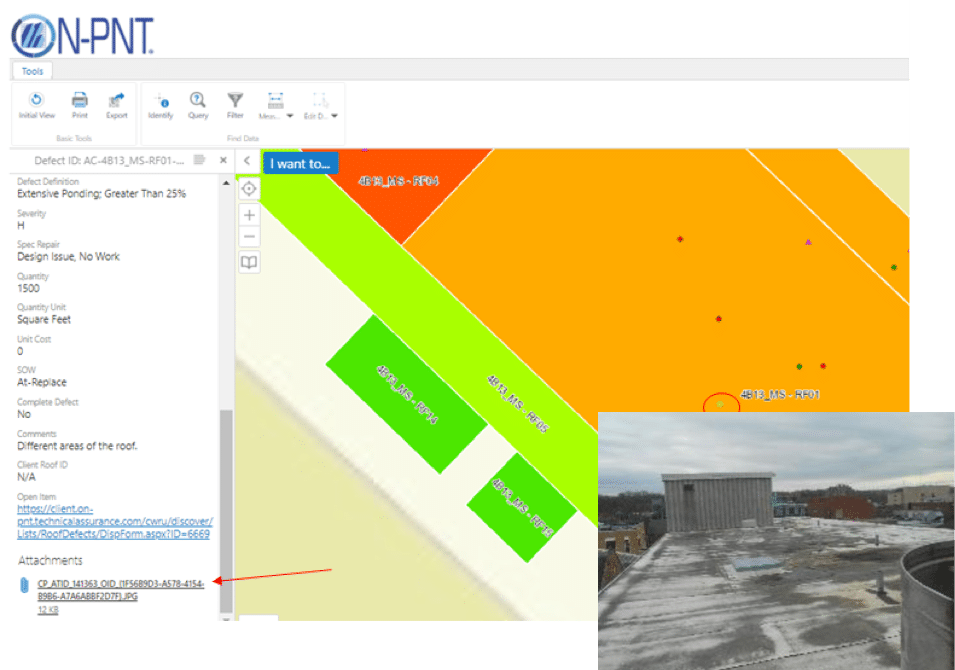The height and width of the screenshot is (670, 955).
Task: Close the Defect ID details panel
Action: click(223, 160)
